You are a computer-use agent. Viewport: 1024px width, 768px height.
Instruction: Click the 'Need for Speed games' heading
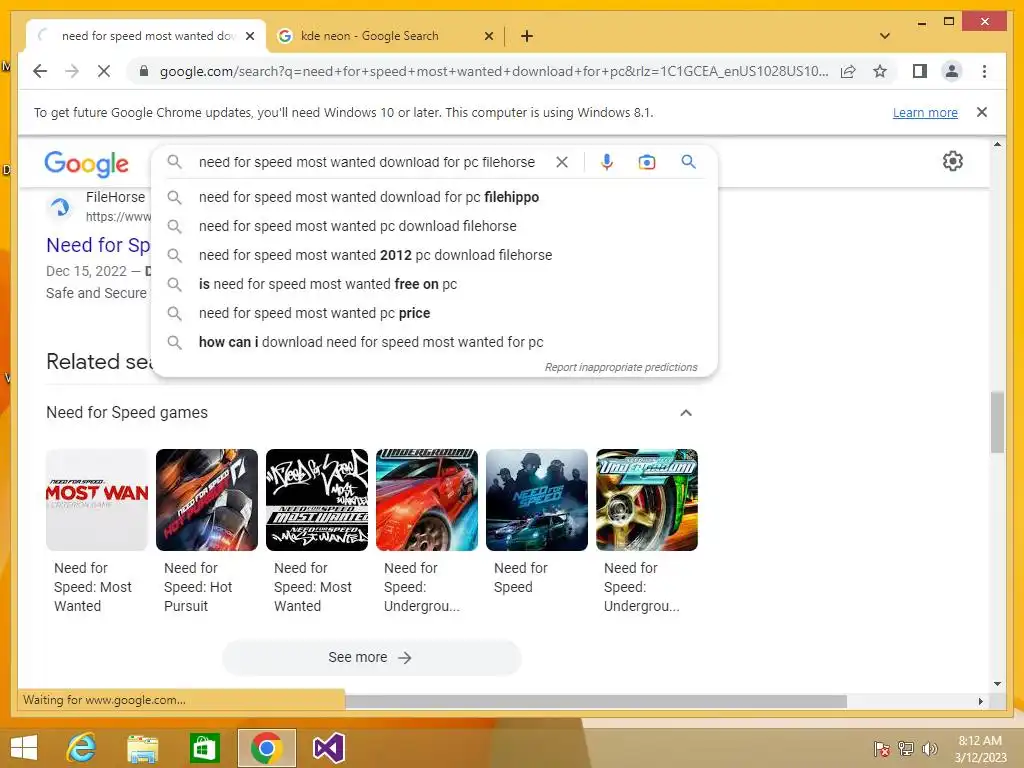127,413
